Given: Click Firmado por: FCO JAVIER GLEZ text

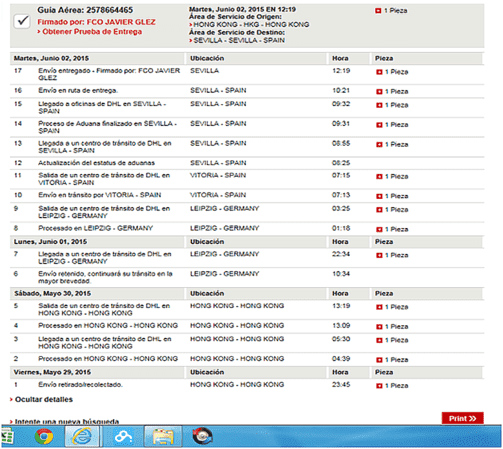Looking at the screenshot, I should (x=96, y=22).
